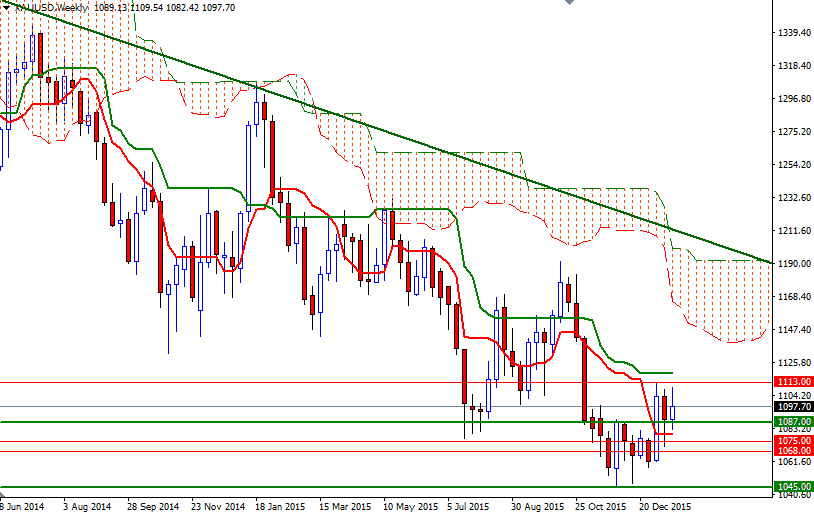Click the 3 Aug 2014 date label

point(87,506)
